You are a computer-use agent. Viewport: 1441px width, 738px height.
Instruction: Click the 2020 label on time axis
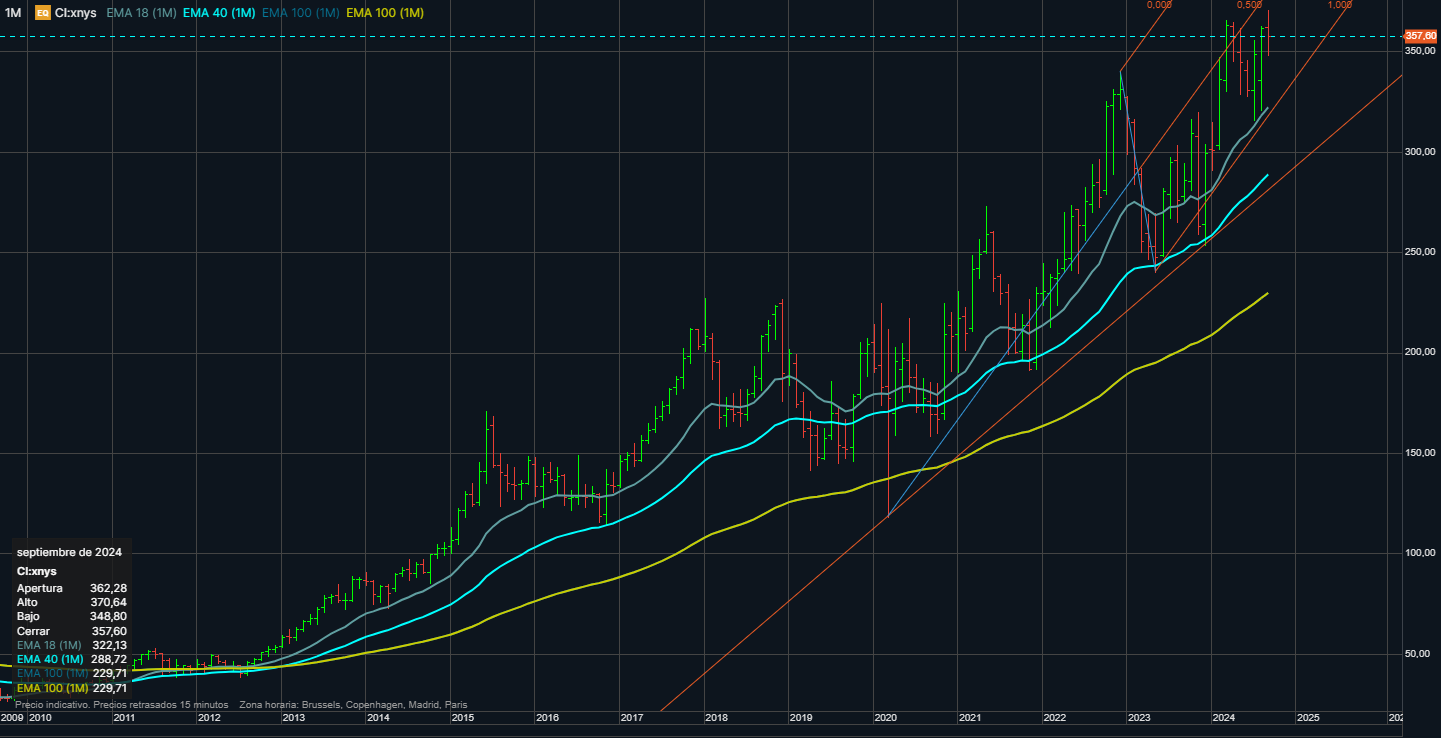(886, 718)
